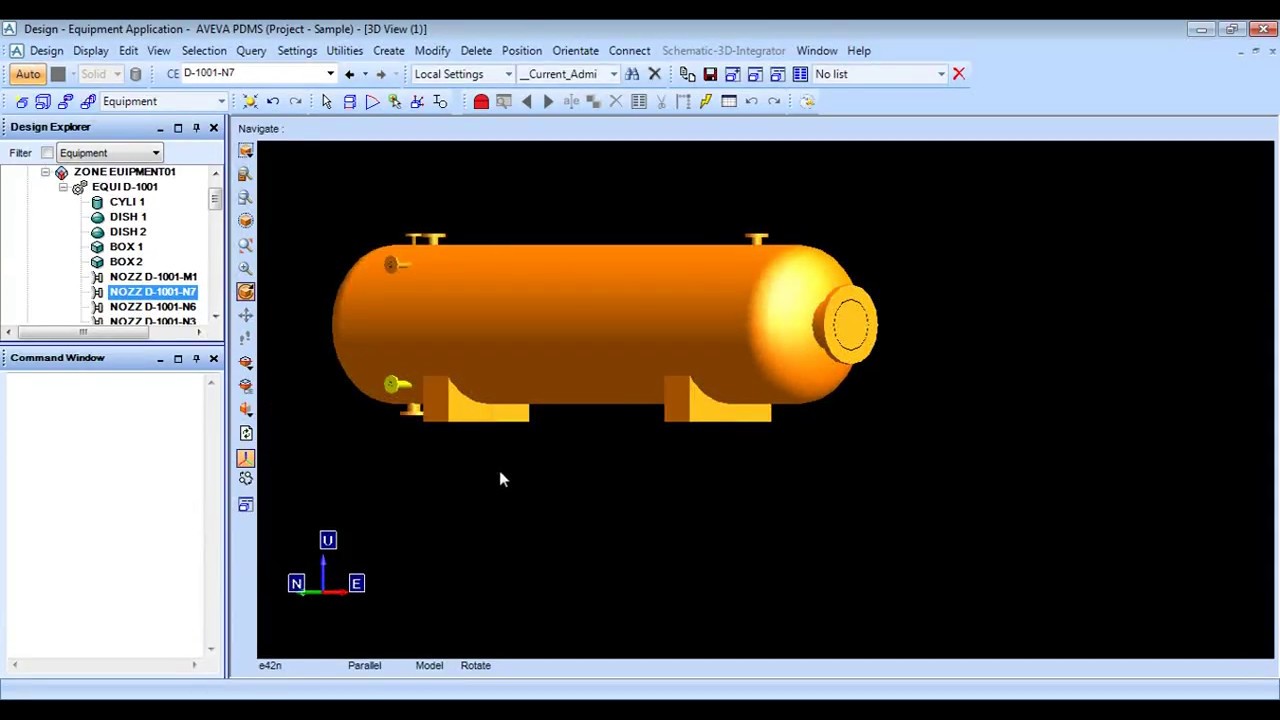Click the Command Window text area
The image size is (1280, 720).
pyautogui.click(x=104, y=515)
